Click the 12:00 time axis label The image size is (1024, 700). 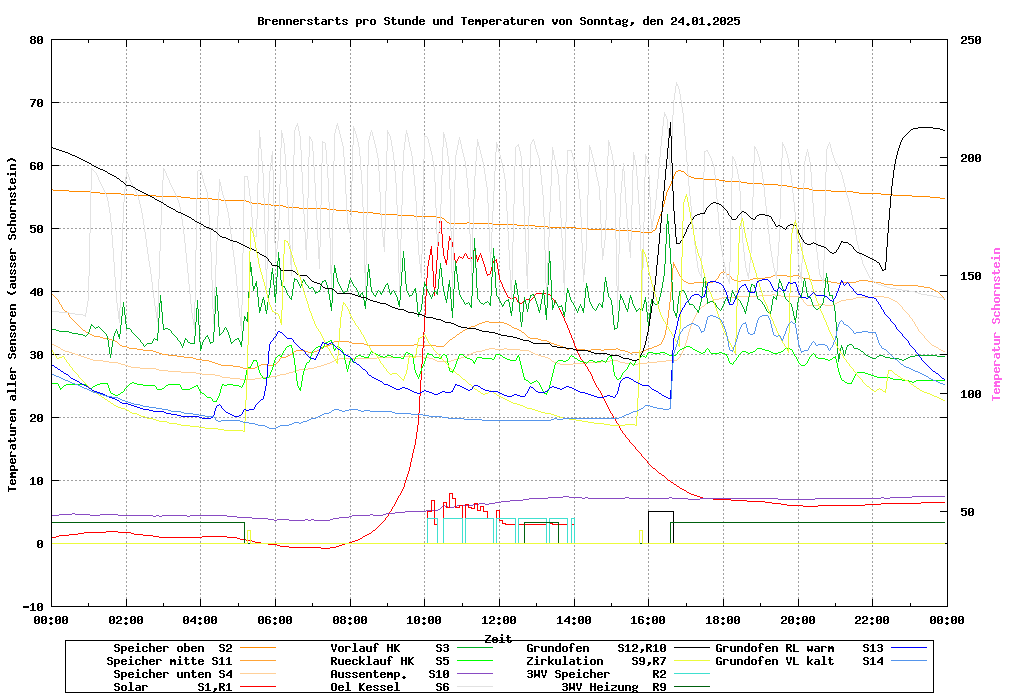(498, 620)
